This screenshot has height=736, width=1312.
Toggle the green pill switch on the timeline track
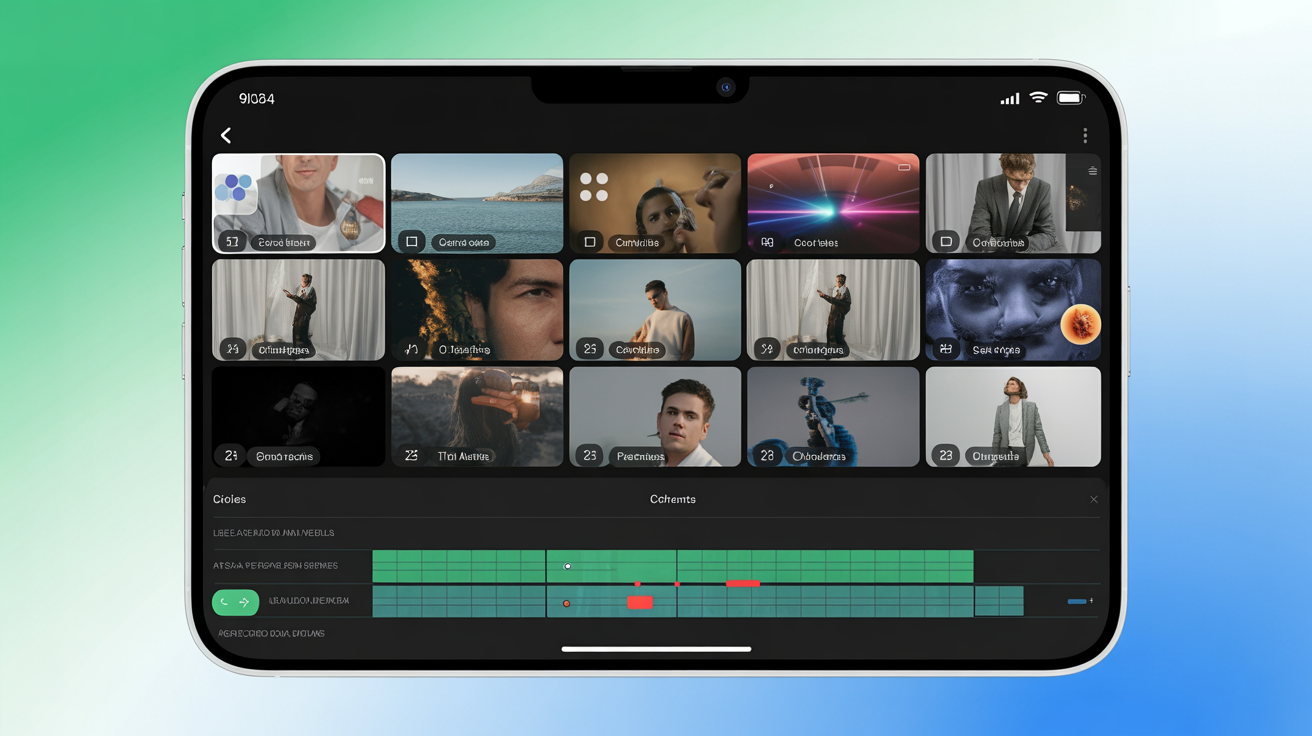pyautogui.click(x=235, y=602)
